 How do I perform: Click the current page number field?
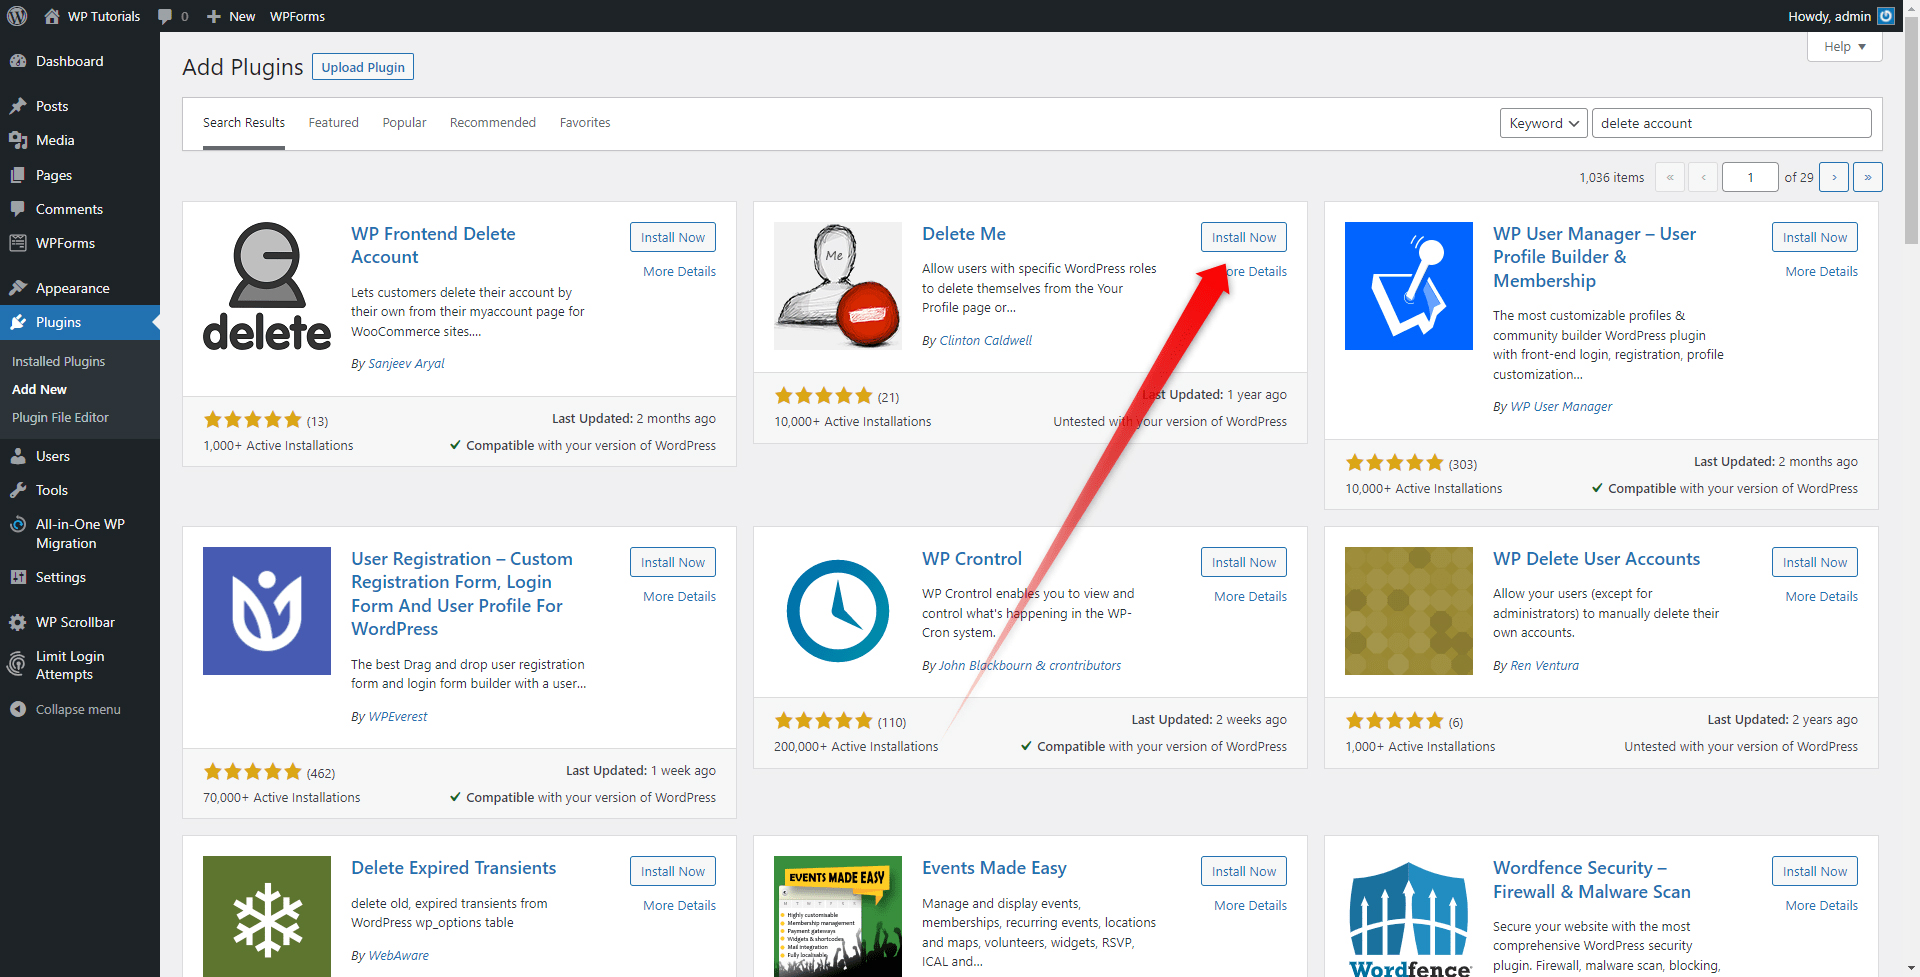(x=1750, y=177)
